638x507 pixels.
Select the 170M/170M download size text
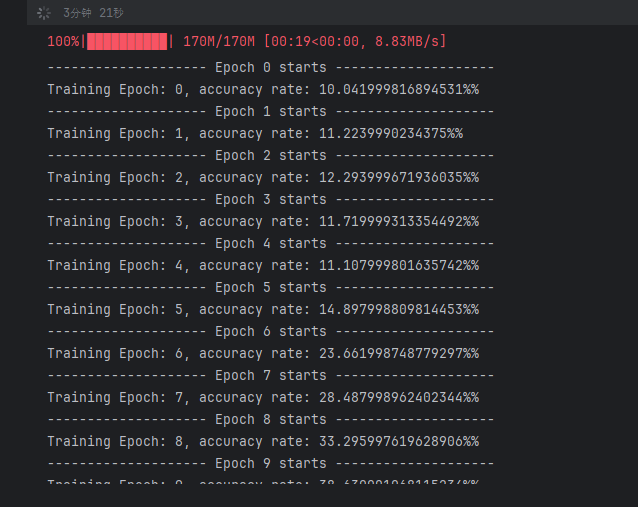pos(219,41)
